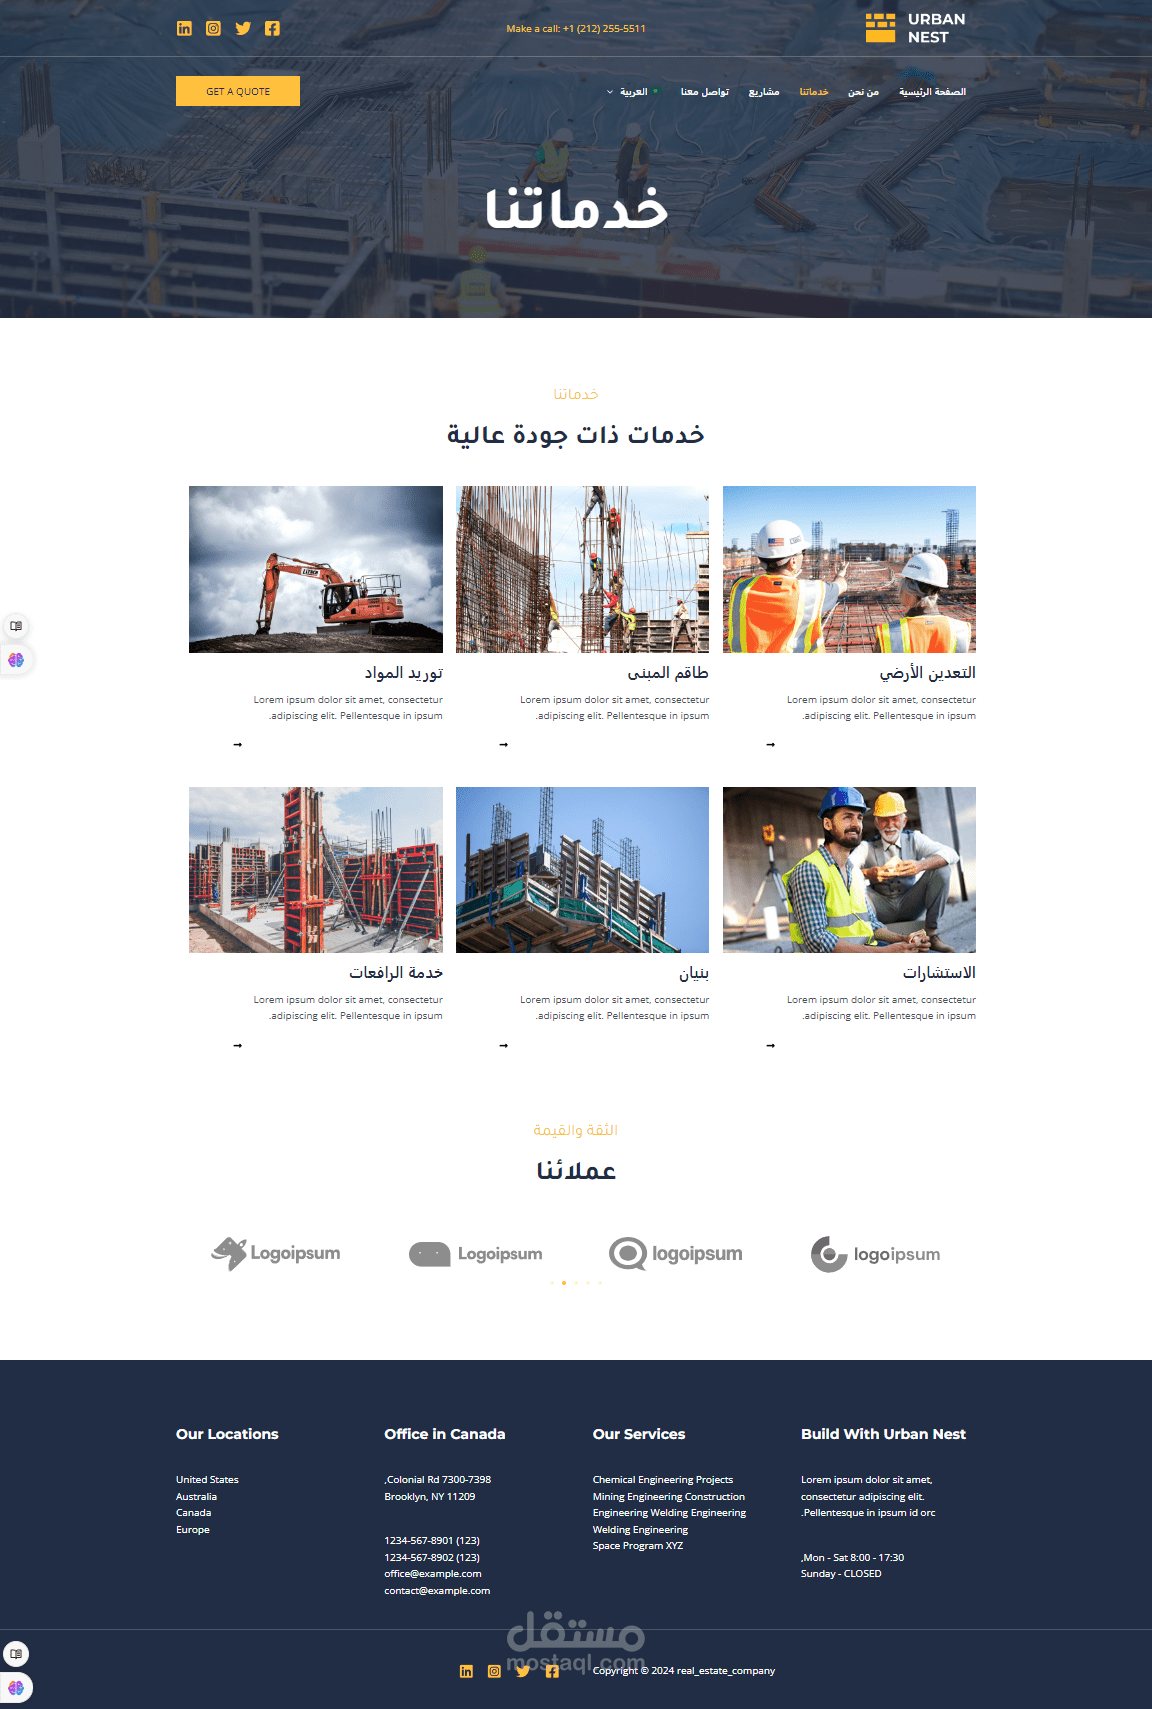Viewport: 1152px width, 1709px height.
Task: Open the Twitter icon in top bar
Action: click(243, 28)
